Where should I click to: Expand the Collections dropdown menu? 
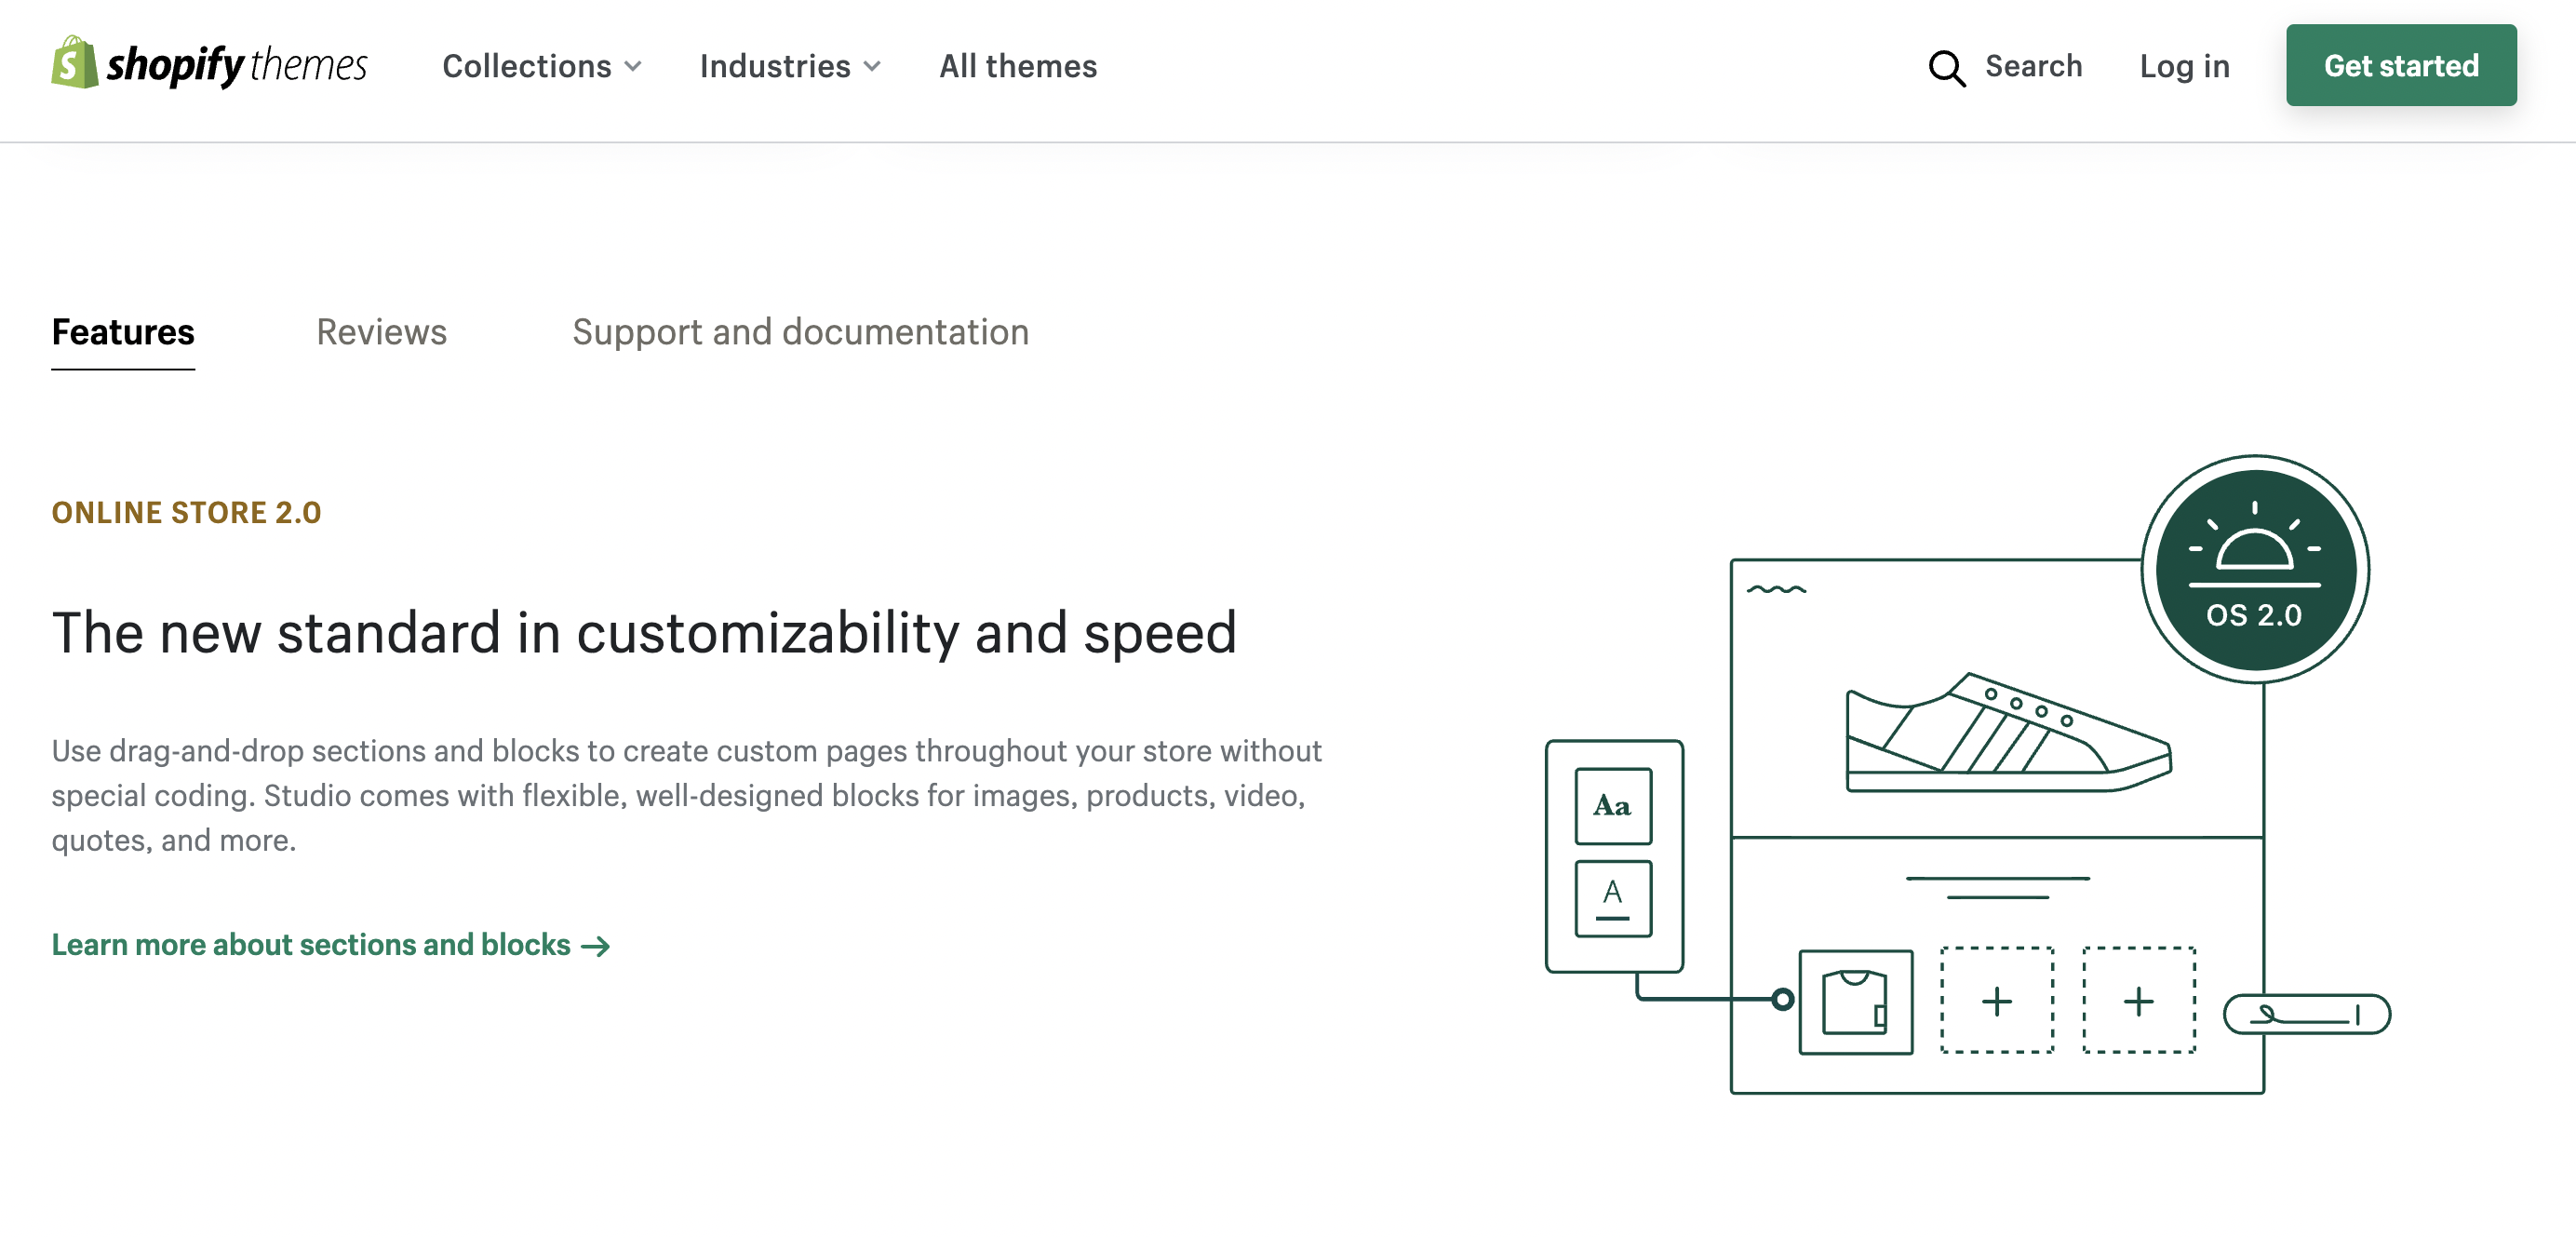[527, 66]
